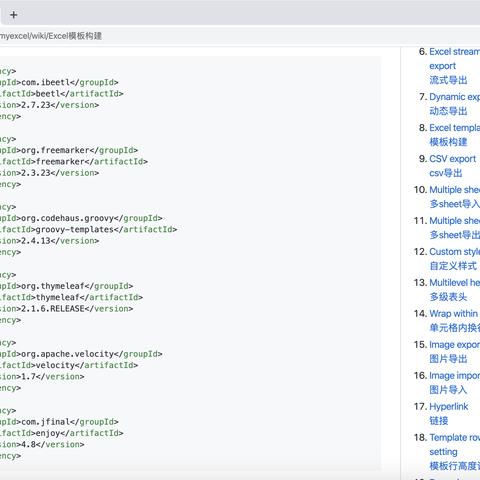Click the beetl artifactId code line
Screen dimensions: 480x480
(62, 94)
